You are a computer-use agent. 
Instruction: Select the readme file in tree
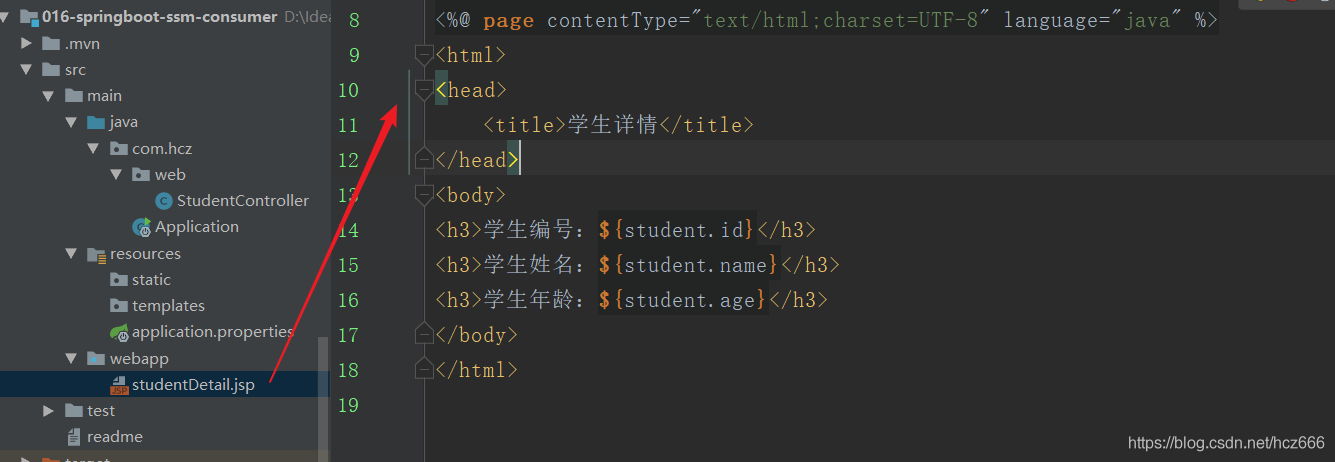[x=115, y=436]
